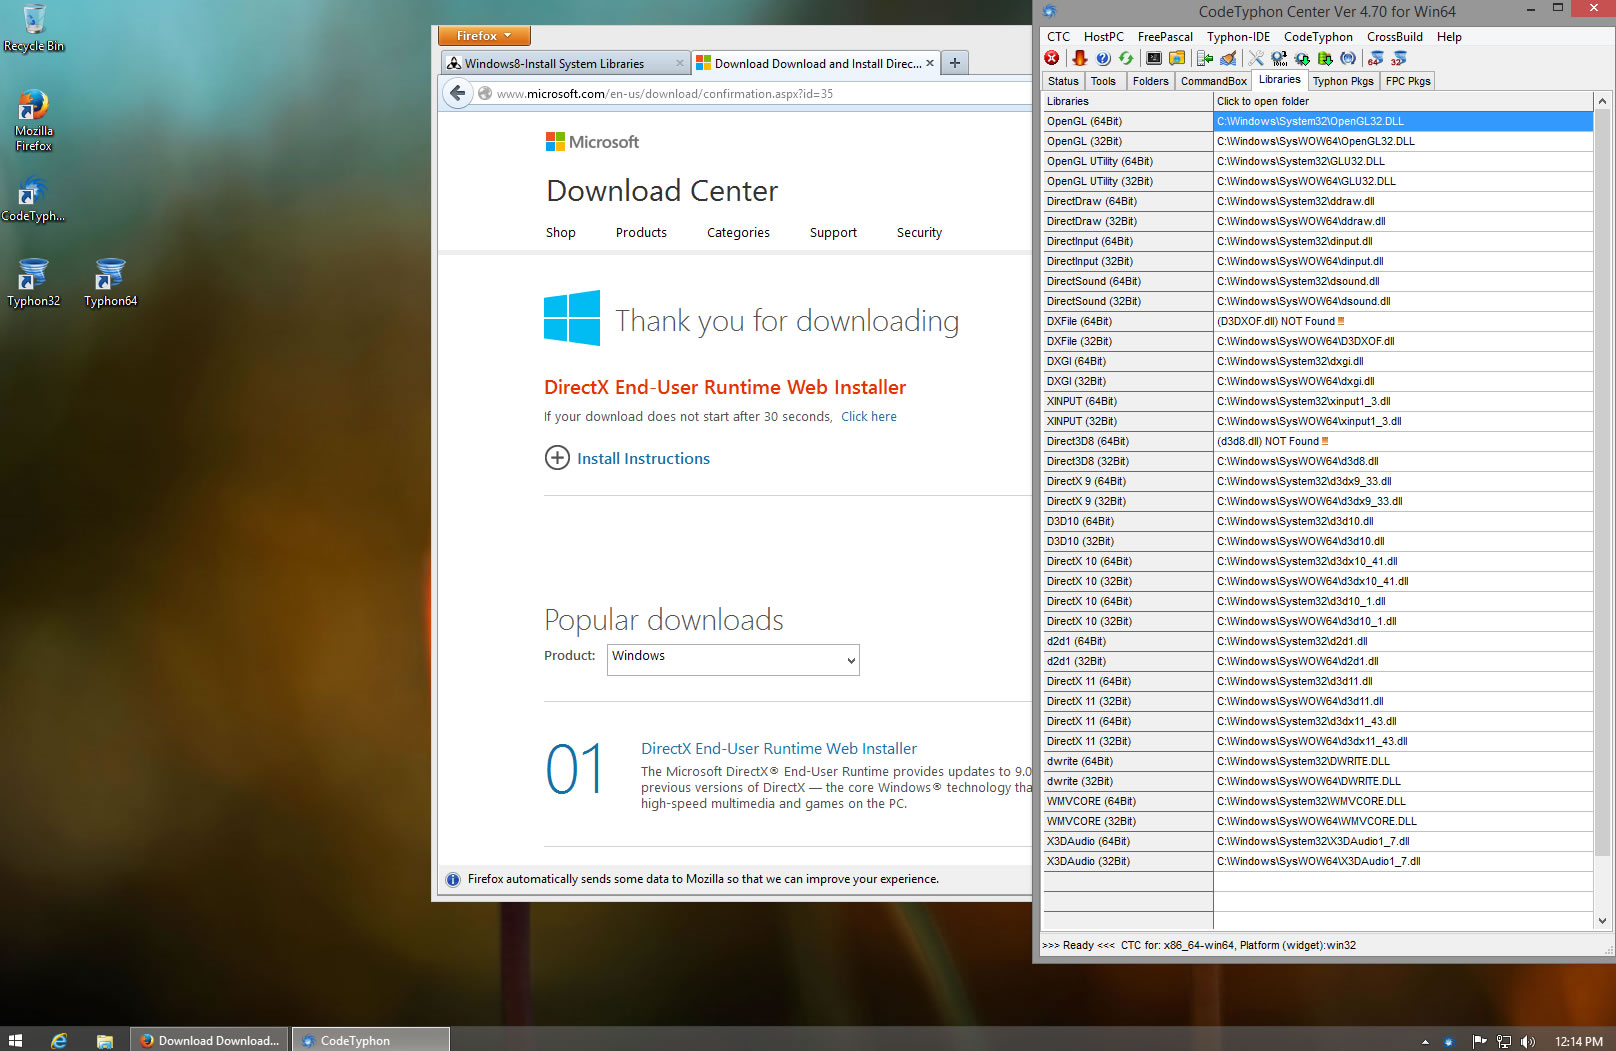The image size is (1616, 1051).
Task: Click the Windows Start button
Action: [15, 1040]
